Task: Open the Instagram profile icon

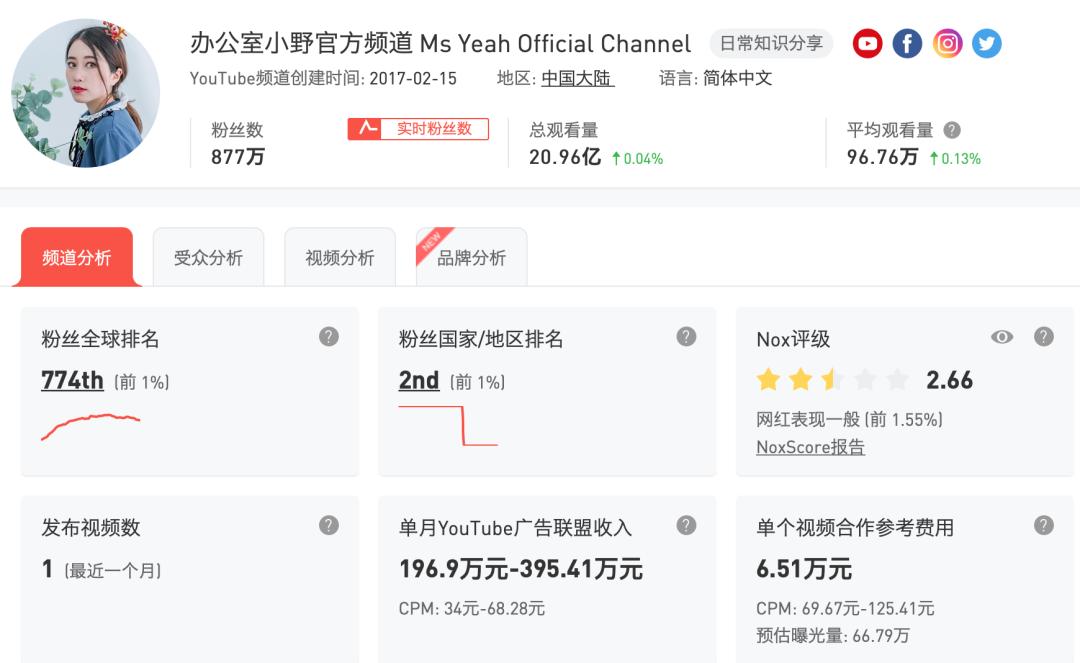Action: tap(947, 43)
